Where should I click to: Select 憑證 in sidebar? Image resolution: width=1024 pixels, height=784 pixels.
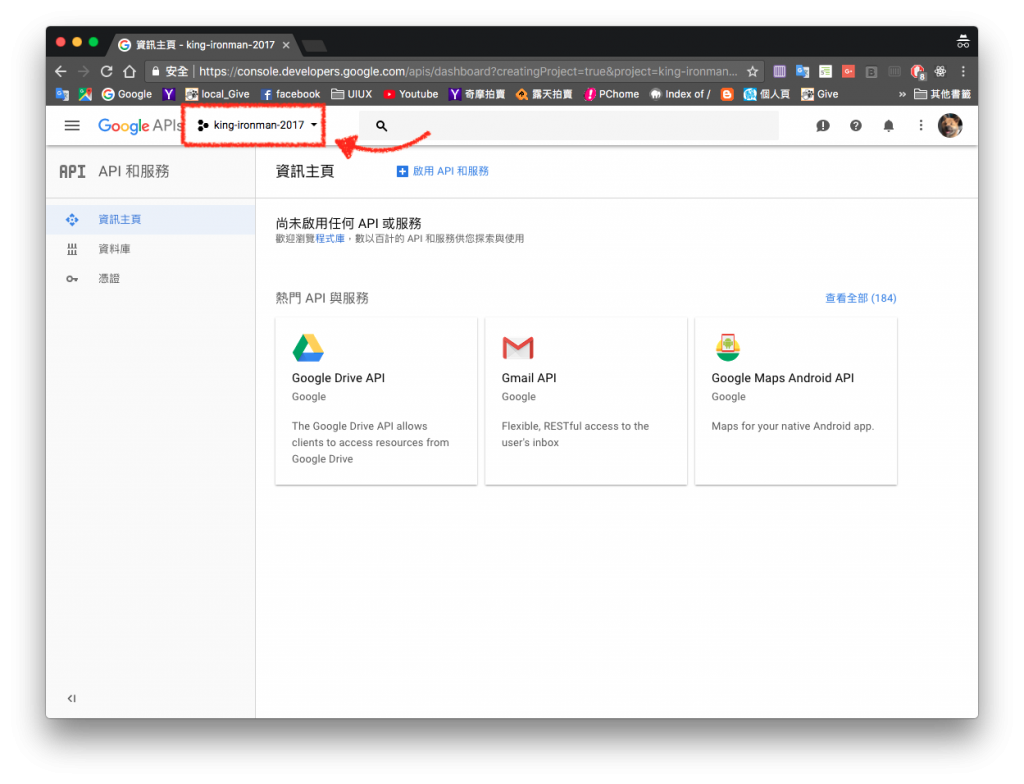point(151,278)
